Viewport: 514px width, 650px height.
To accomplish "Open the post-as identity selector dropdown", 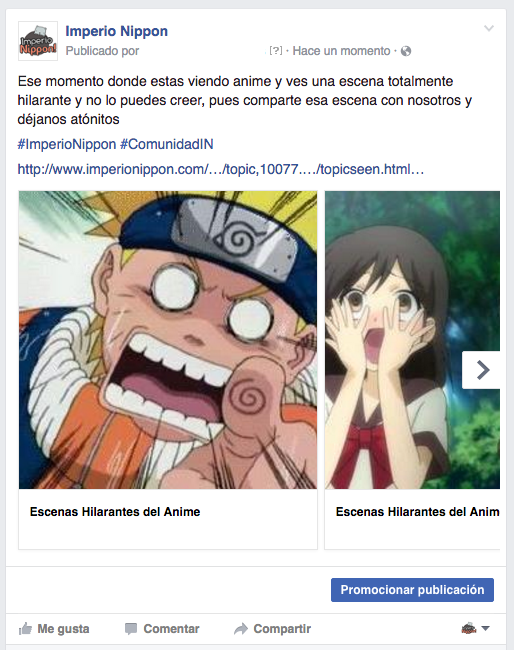I will pyautogui.click(x=476, y=628).
